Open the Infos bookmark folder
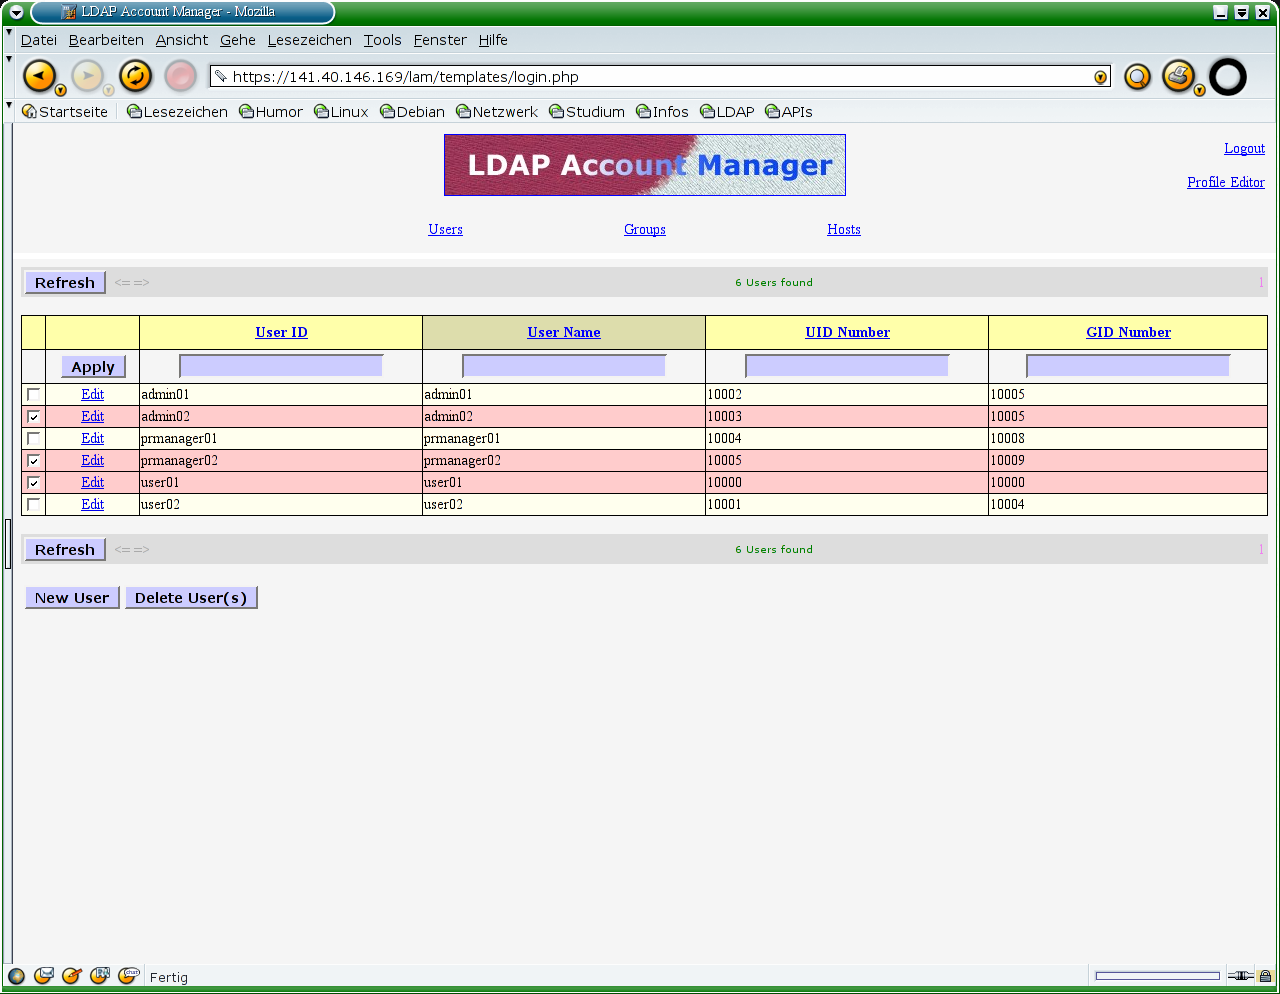The height and width of the screenshot is (994, 1280). click(x=663, y=112)
